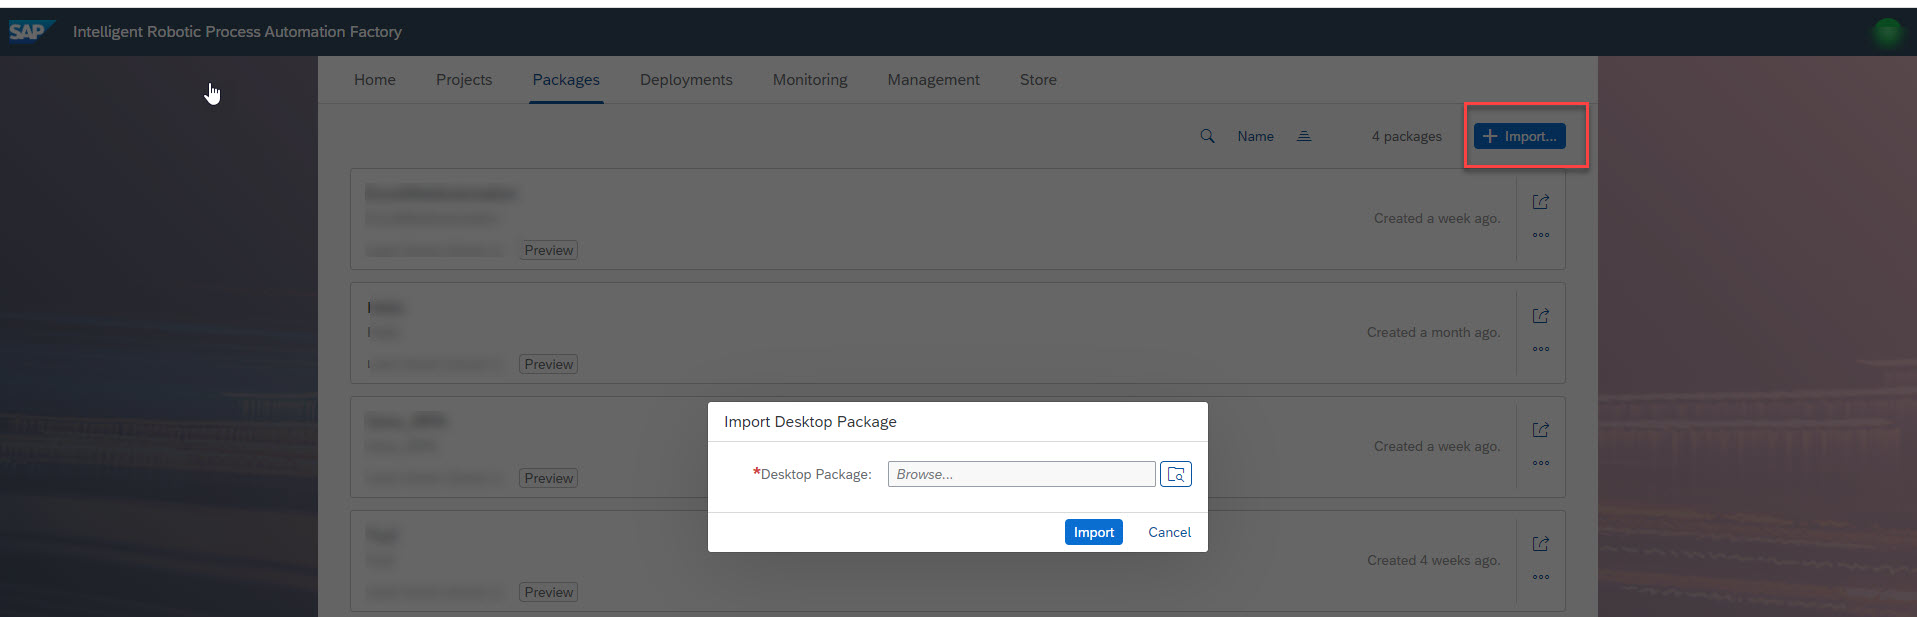Click the browse file icon in dialog
The width and height of the screenshot is (1917, 617).
1176,475
